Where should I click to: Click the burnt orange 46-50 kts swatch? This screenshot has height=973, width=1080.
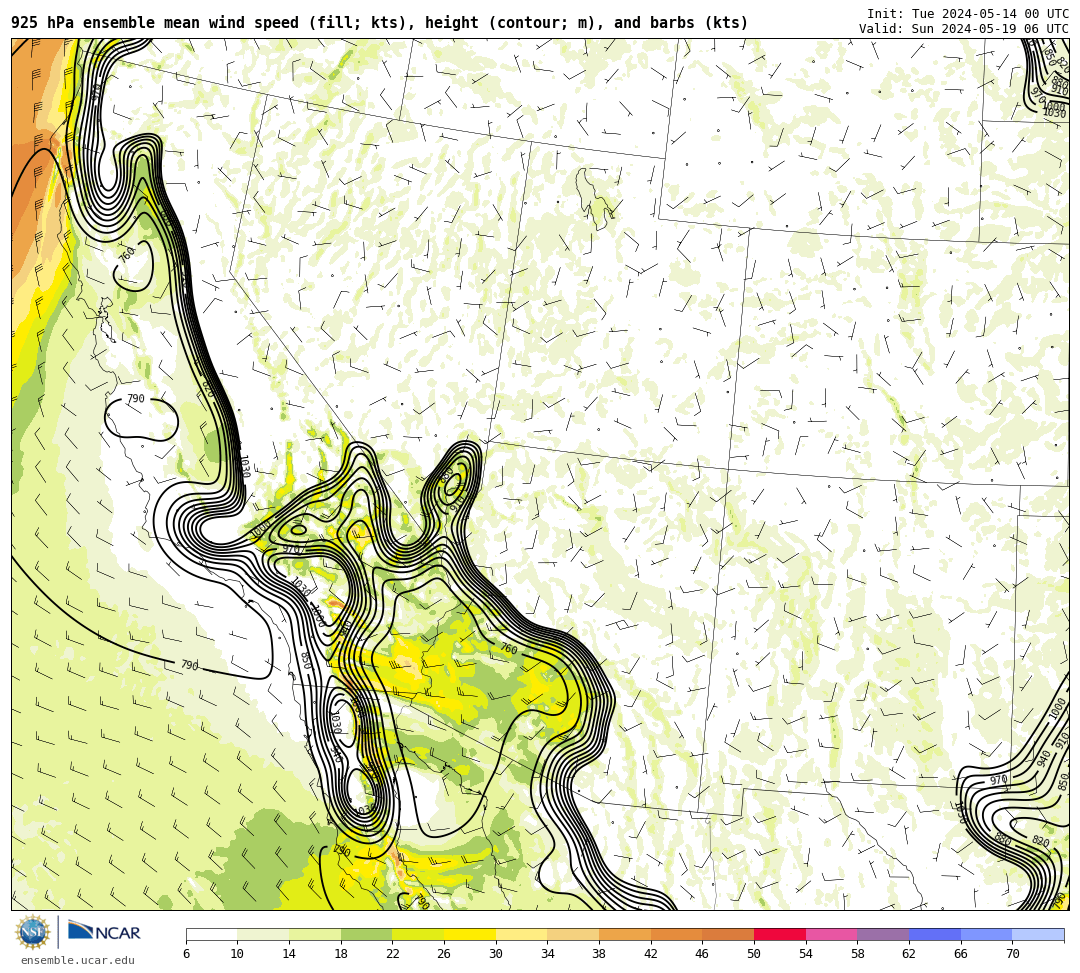tap(728, 934)
